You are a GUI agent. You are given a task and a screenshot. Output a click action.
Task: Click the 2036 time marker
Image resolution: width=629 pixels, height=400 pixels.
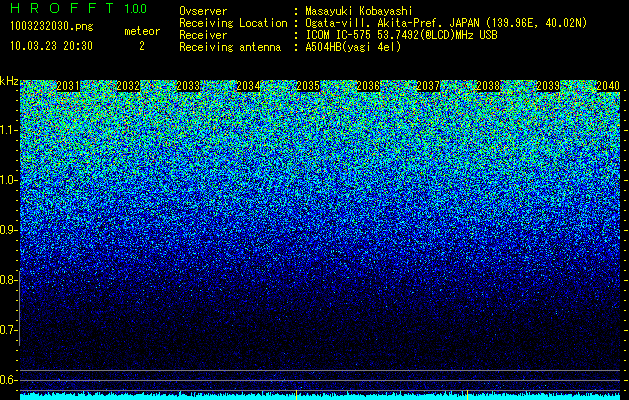point(368,86)
